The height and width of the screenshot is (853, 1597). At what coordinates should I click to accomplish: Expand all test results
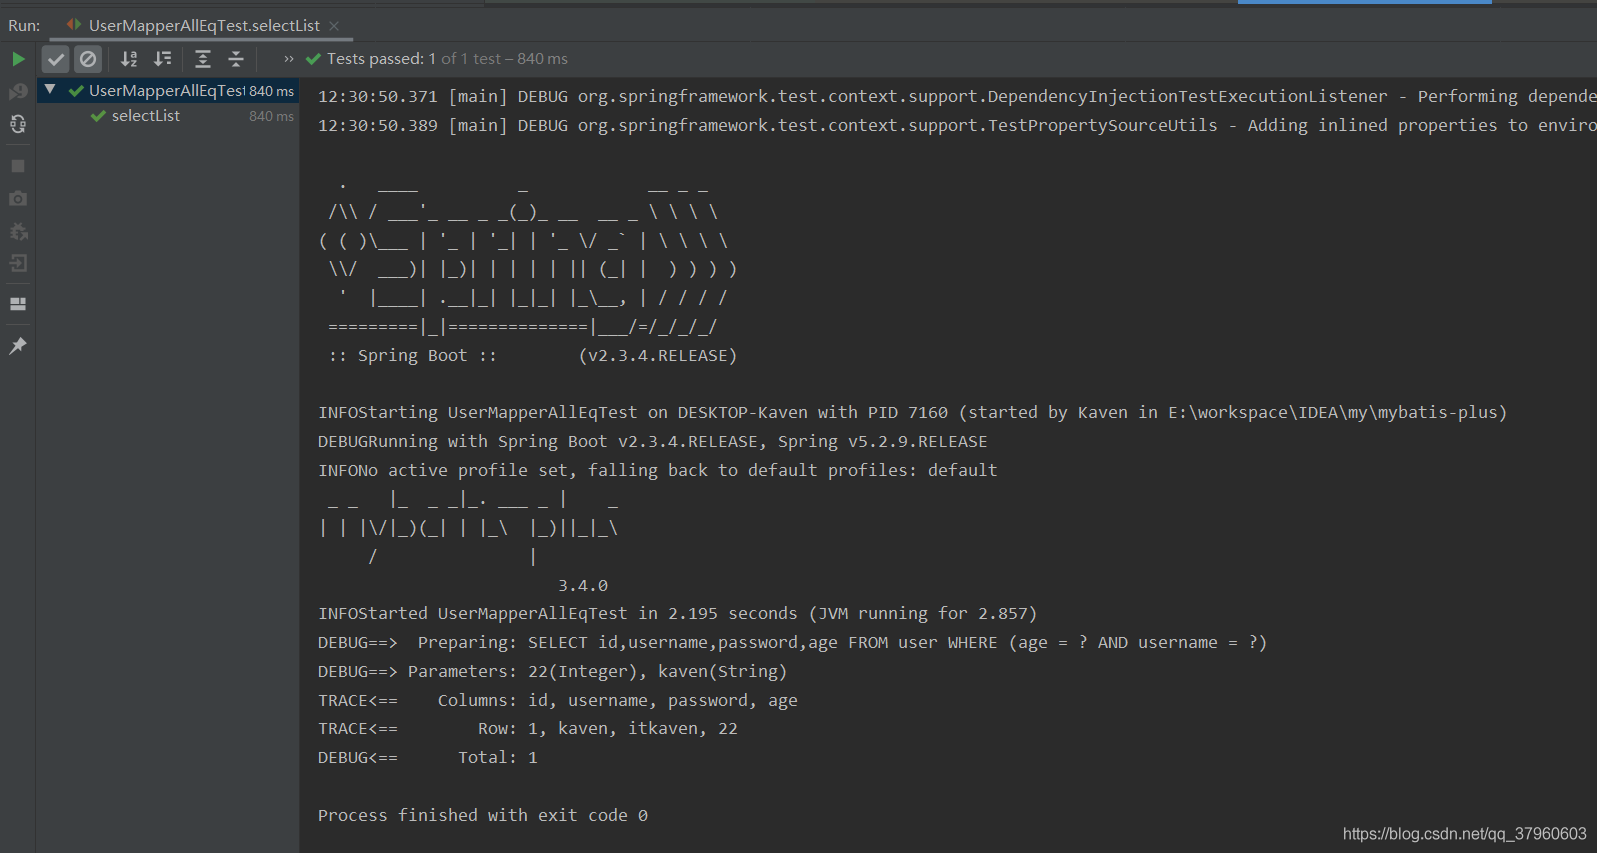pyautogui.click(x=203, y=59)
